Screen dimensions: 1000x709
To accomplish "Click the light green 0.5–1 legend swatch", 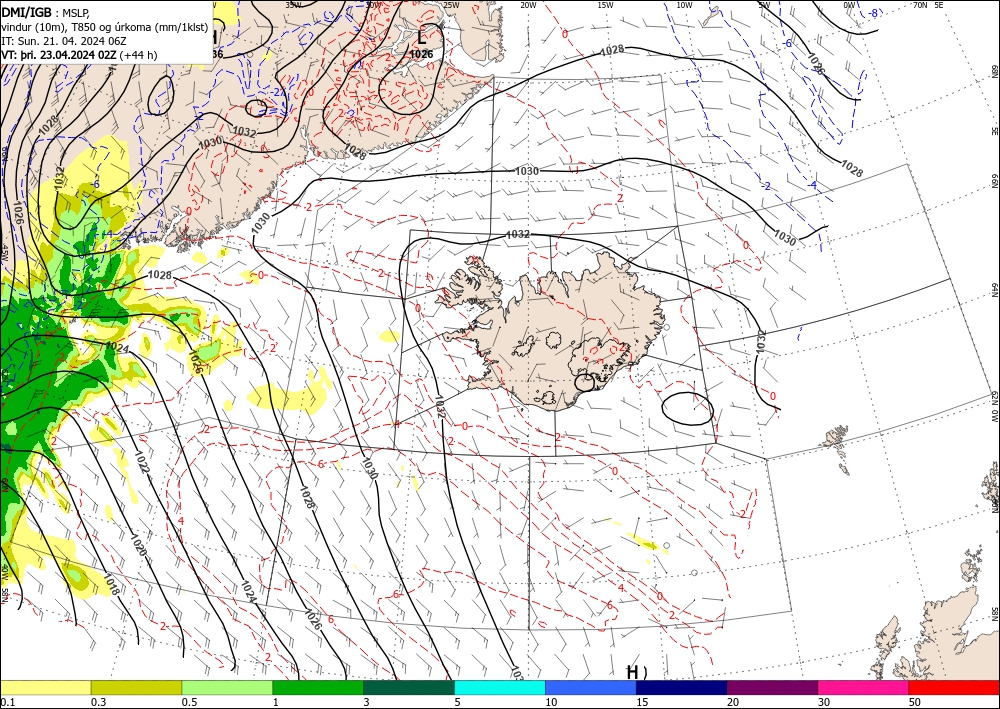I will coord(227,687).
